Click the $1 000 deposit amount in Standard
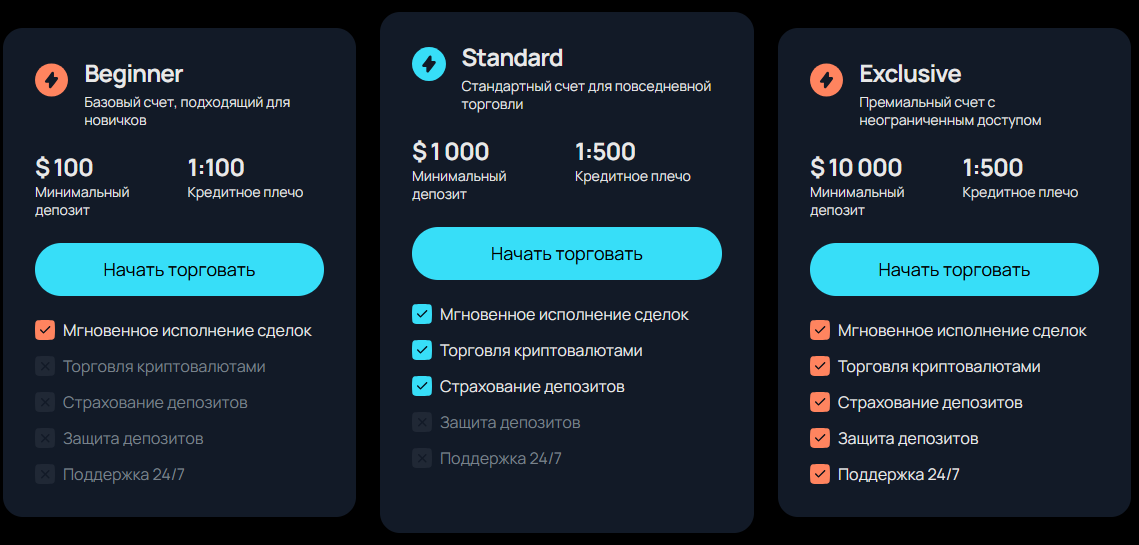This screenshot has height=545, width=1139. click(451, 151)
